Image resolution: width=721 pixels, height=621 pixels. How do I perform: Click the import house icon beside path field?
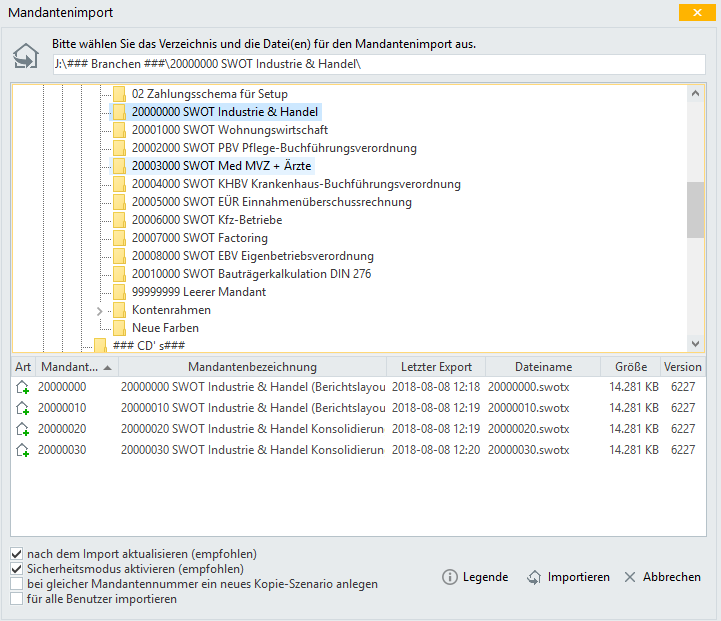(26, 56)
